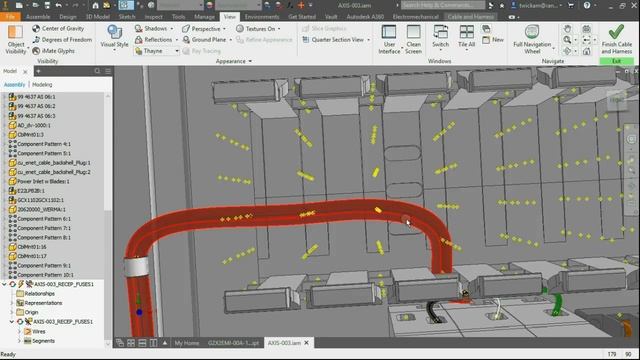This screenshot has height=360, width=640.
Task: Toggle Shadows in the Appearance panel
Action: [151, 29]
